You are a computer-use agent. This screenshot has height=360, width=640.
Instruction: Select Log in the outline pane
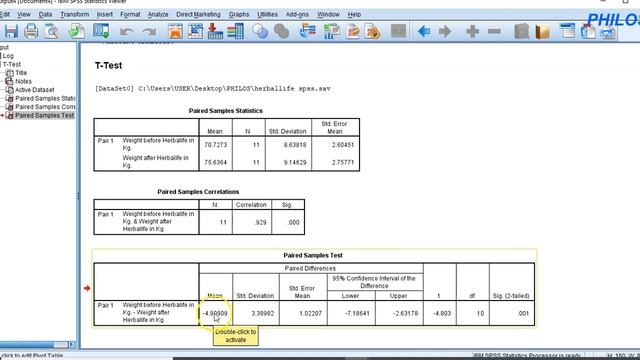coord(8,56)
